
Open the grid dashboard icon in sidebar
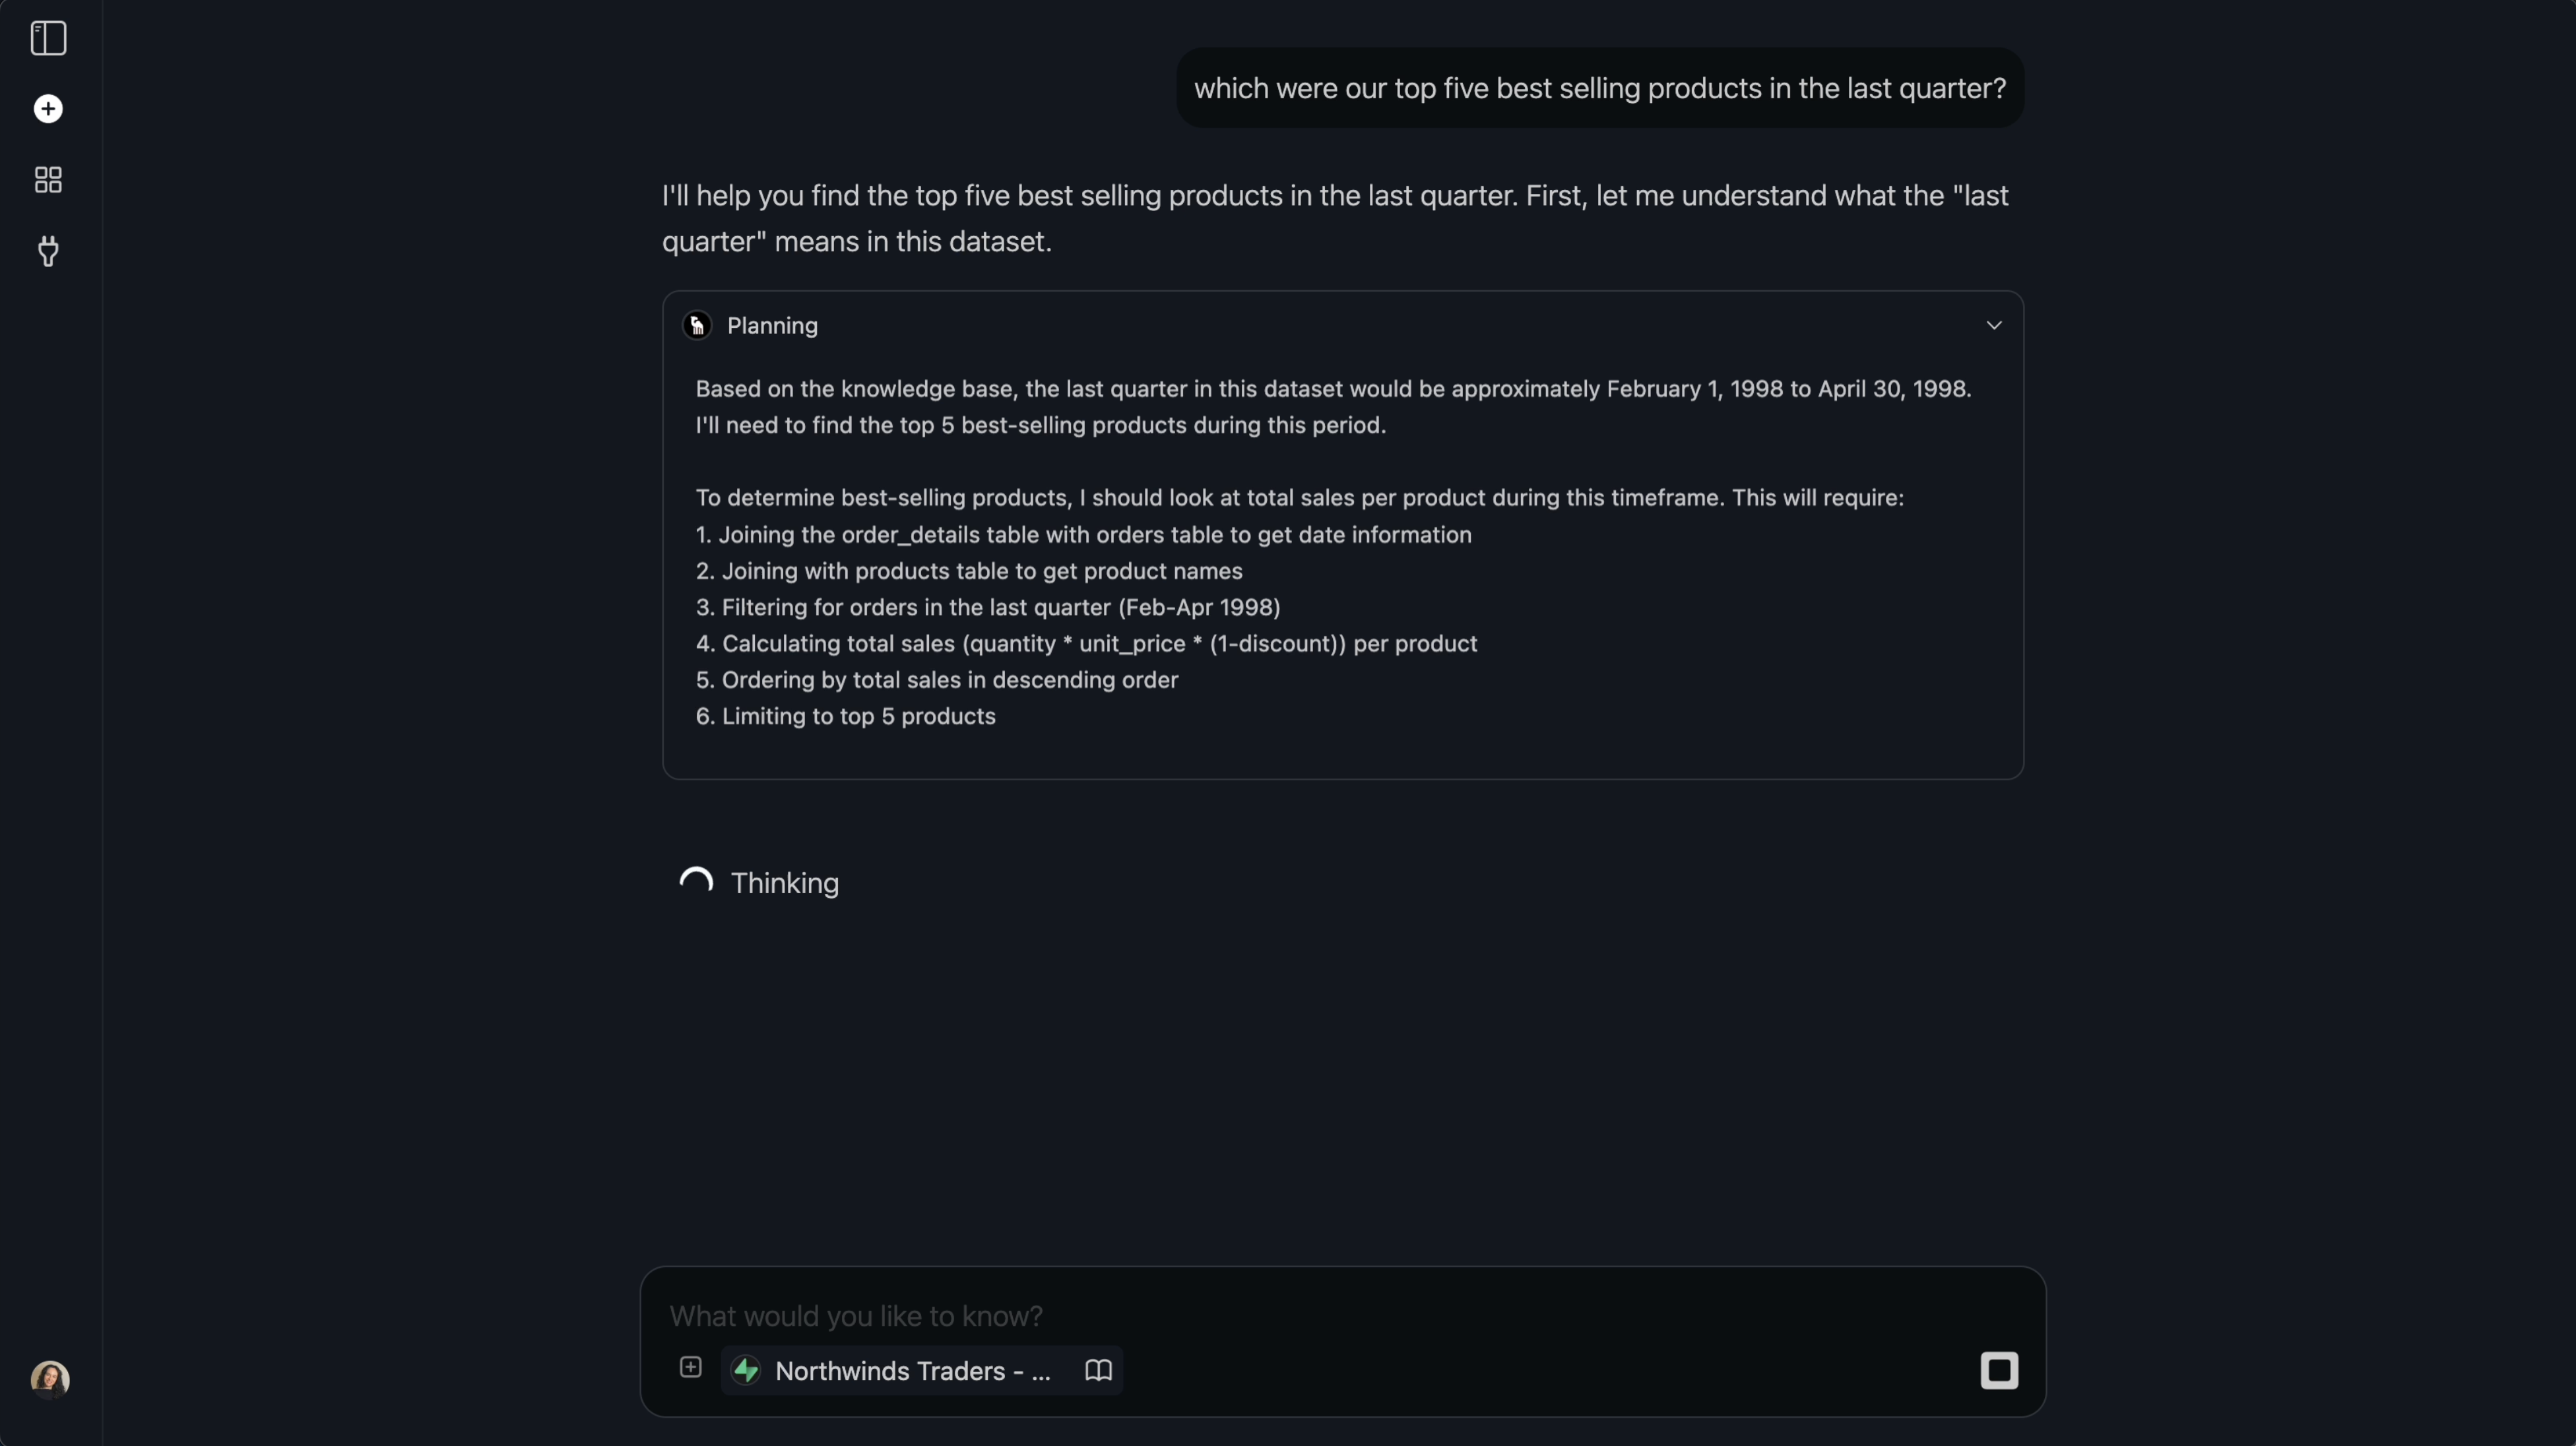(48, 180)
